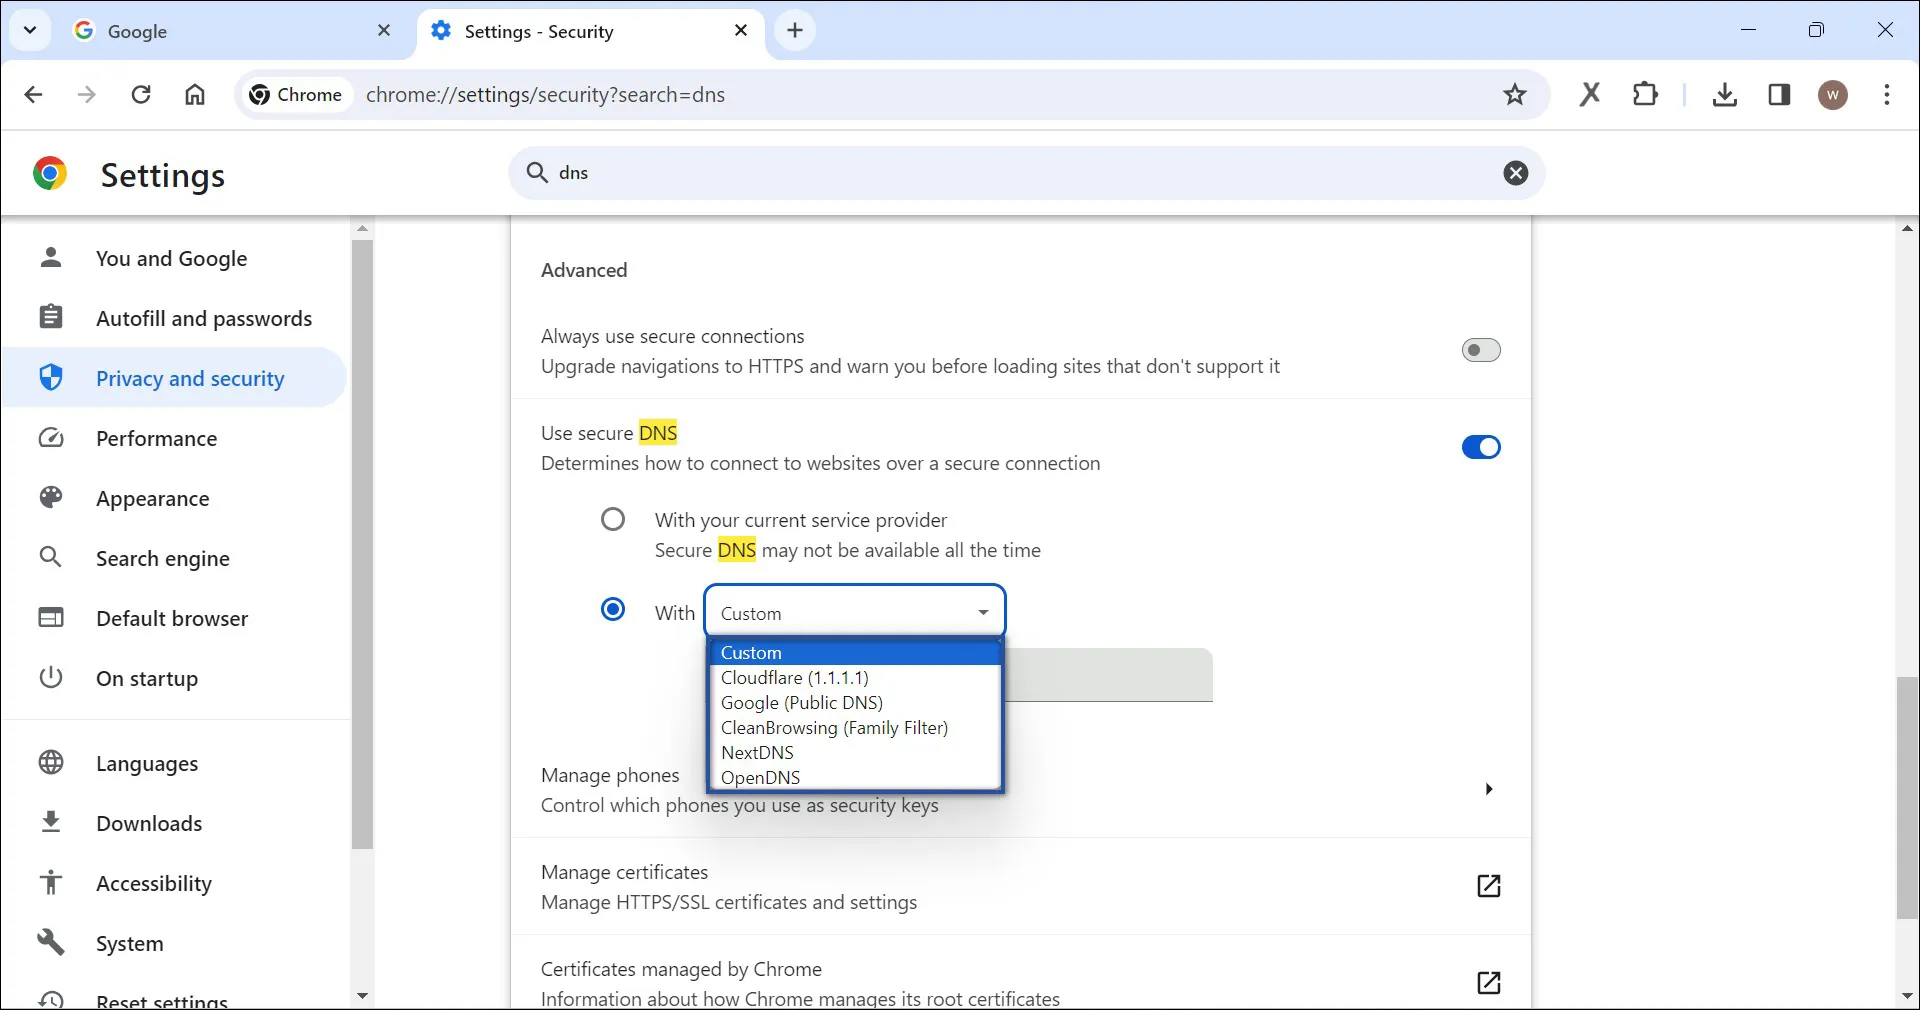Choose OpenDNS from the provider list

pos(761,777)
